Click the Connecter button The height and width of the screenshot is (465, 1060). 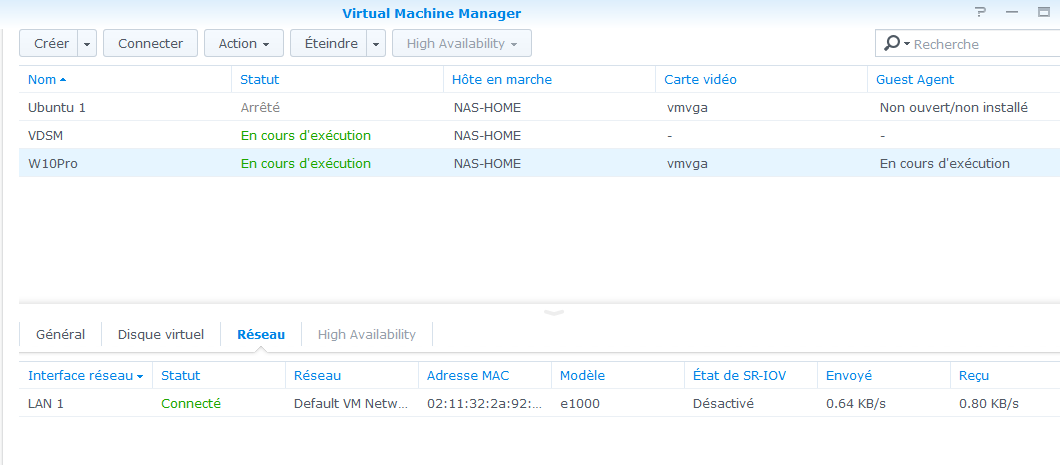(x=150, y=43)
